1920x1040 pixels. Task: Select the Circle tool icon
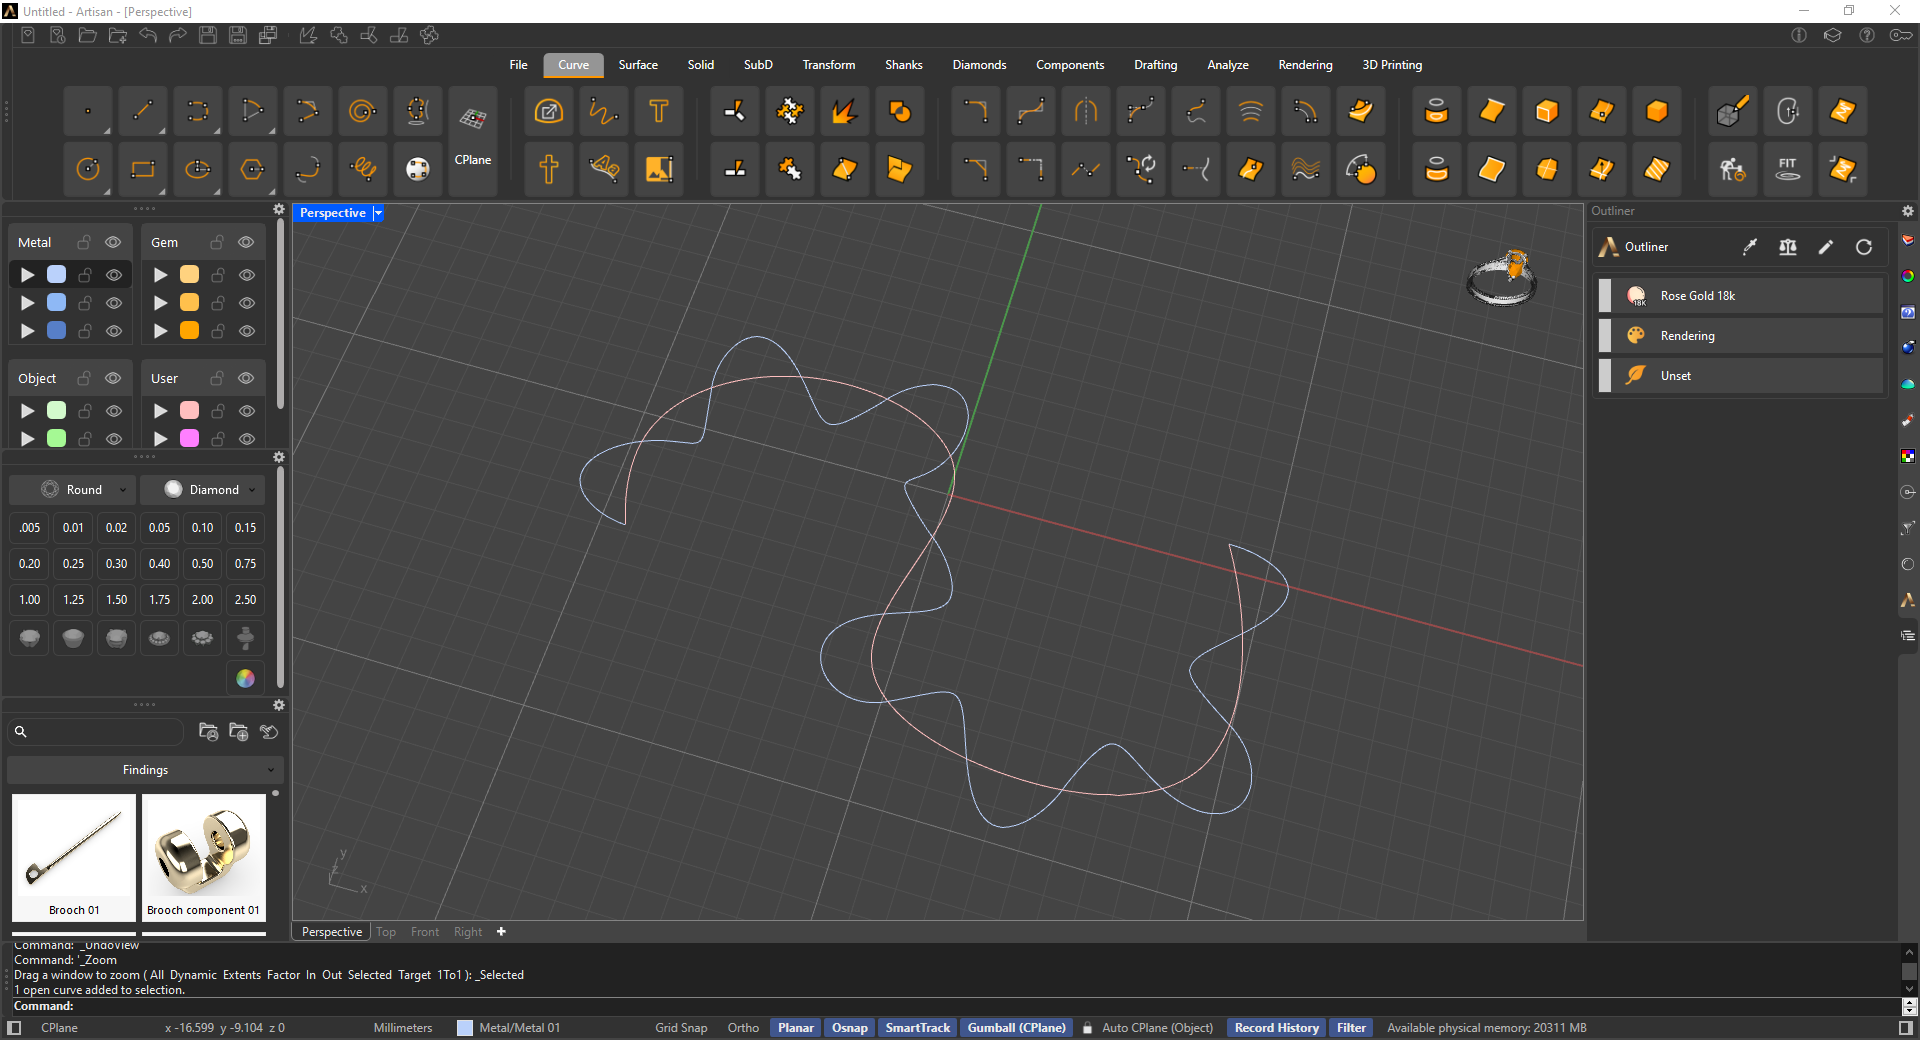click(x=88, y=169)
